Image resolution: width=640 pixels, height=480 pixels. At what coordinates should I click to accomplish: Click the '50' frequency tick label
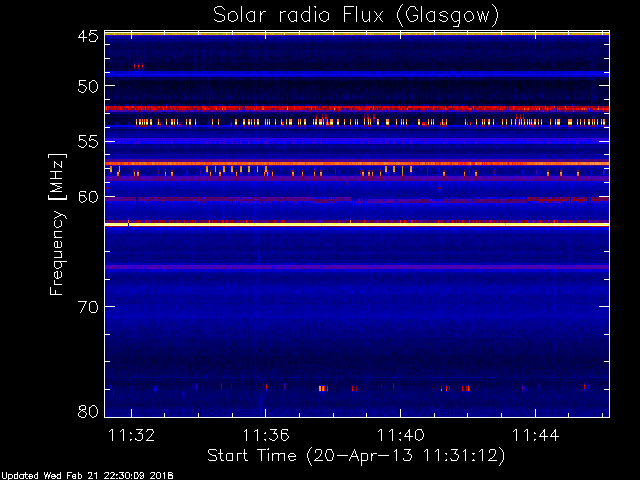(88, 86)
